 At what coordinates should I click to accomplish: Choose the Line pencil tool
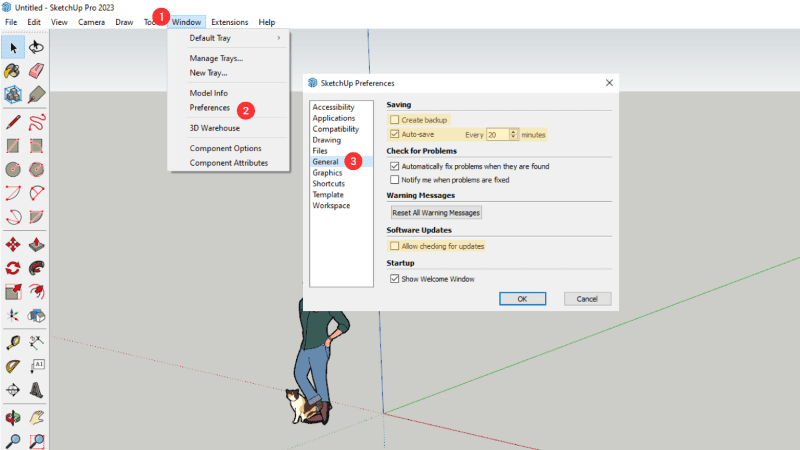14,121
